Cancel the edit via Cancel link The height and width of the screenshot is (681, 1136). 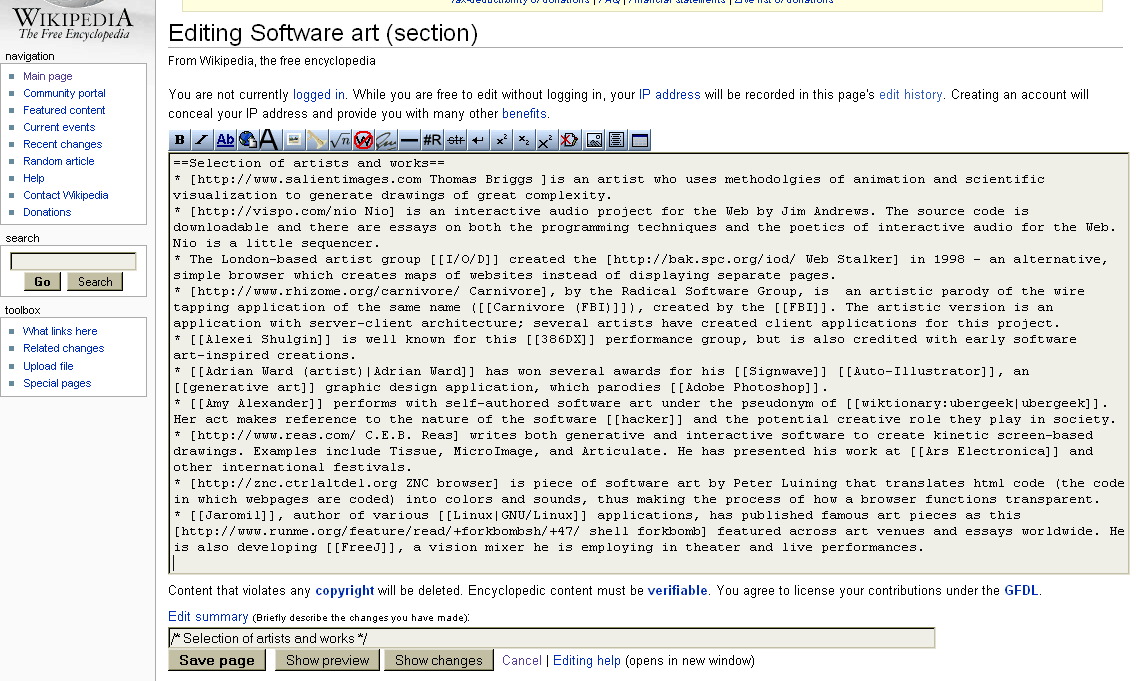tap(522, 661)
